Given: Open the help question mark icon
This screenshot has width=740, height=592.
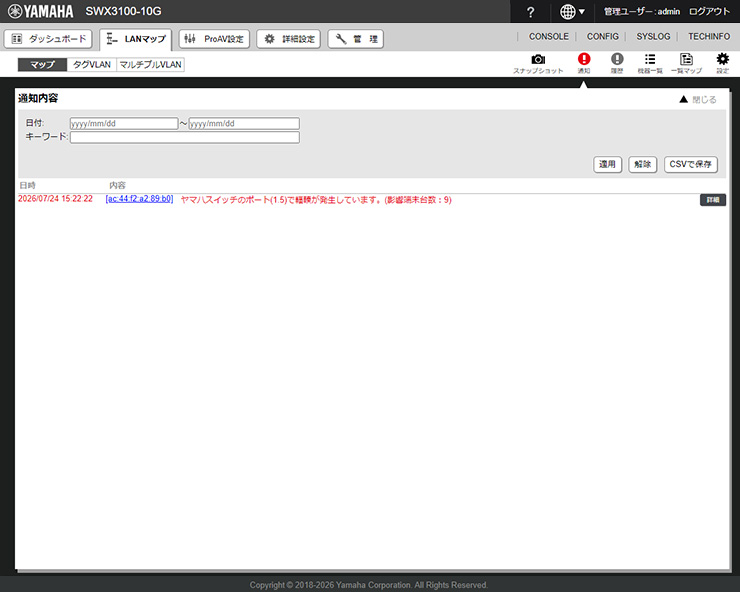Looking at the screenshot, I should (x=530, y=12).
